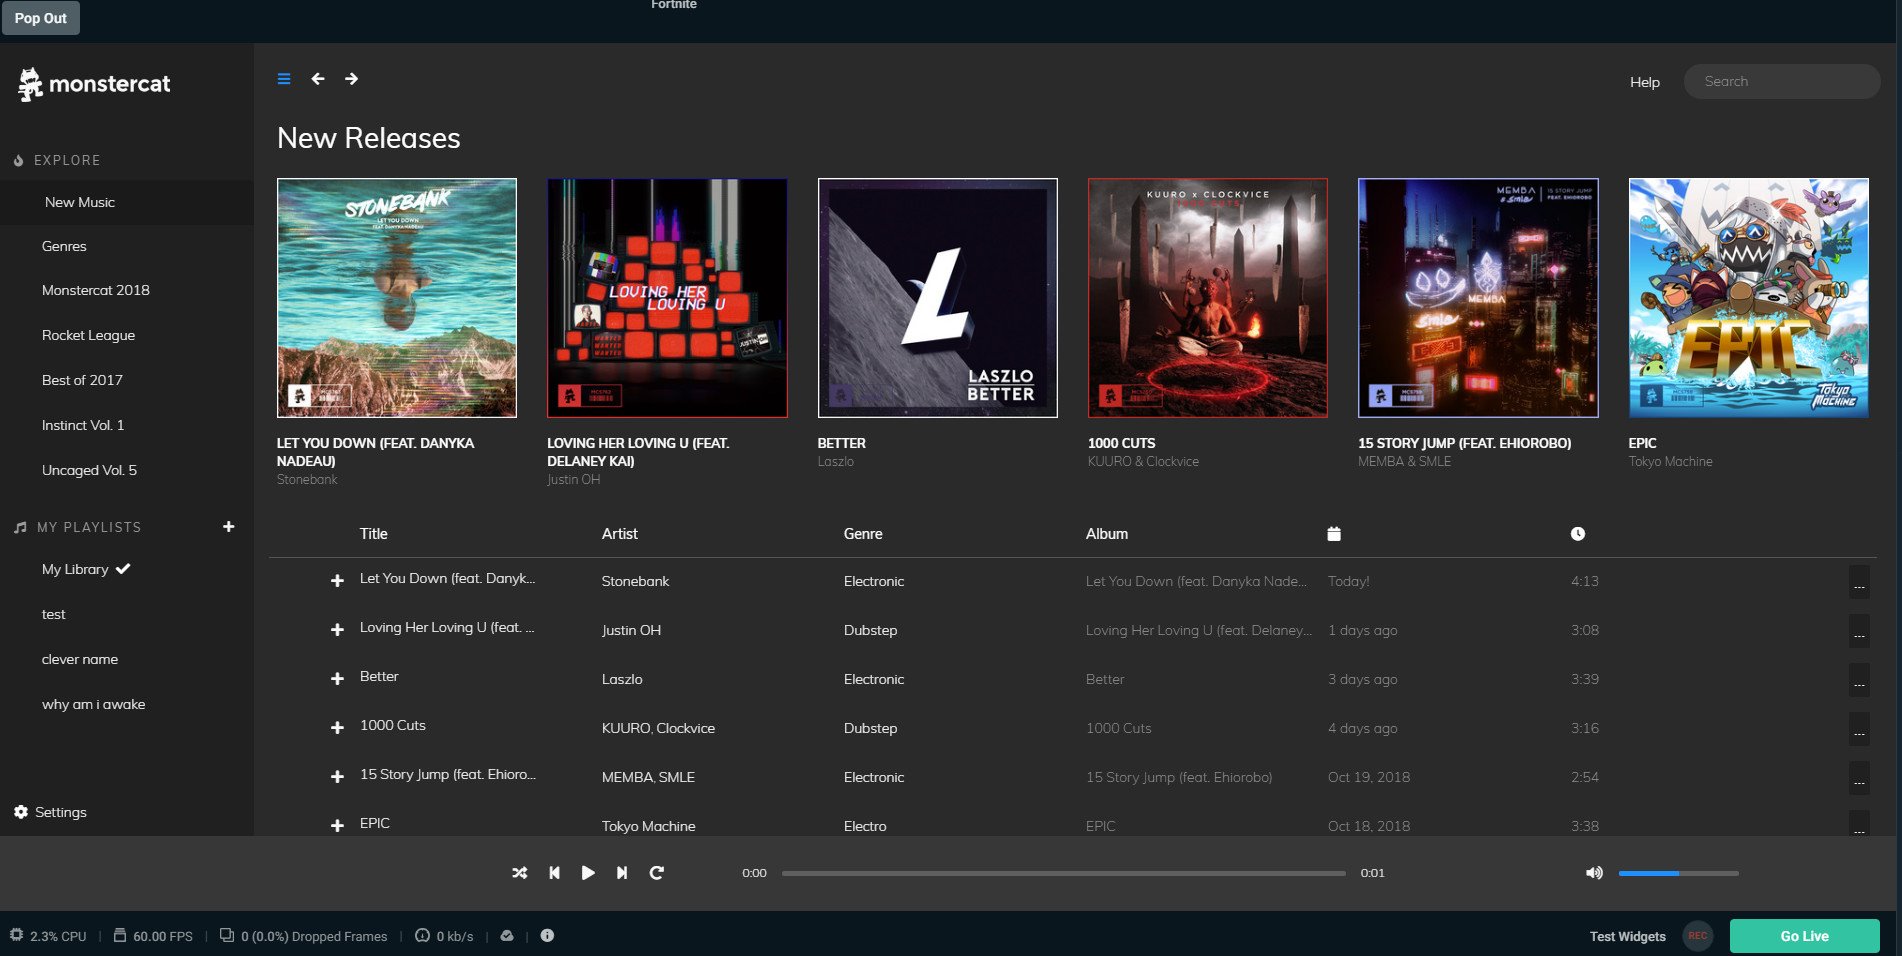Open Rocket League playlist
The width and height of the screenshot is (1902, 956).
pos(88,335)
